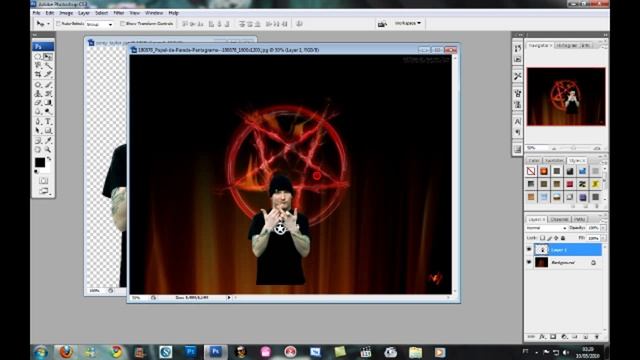
Task: Open the Auto-Select Group dropdown
Action: [99, 24]
